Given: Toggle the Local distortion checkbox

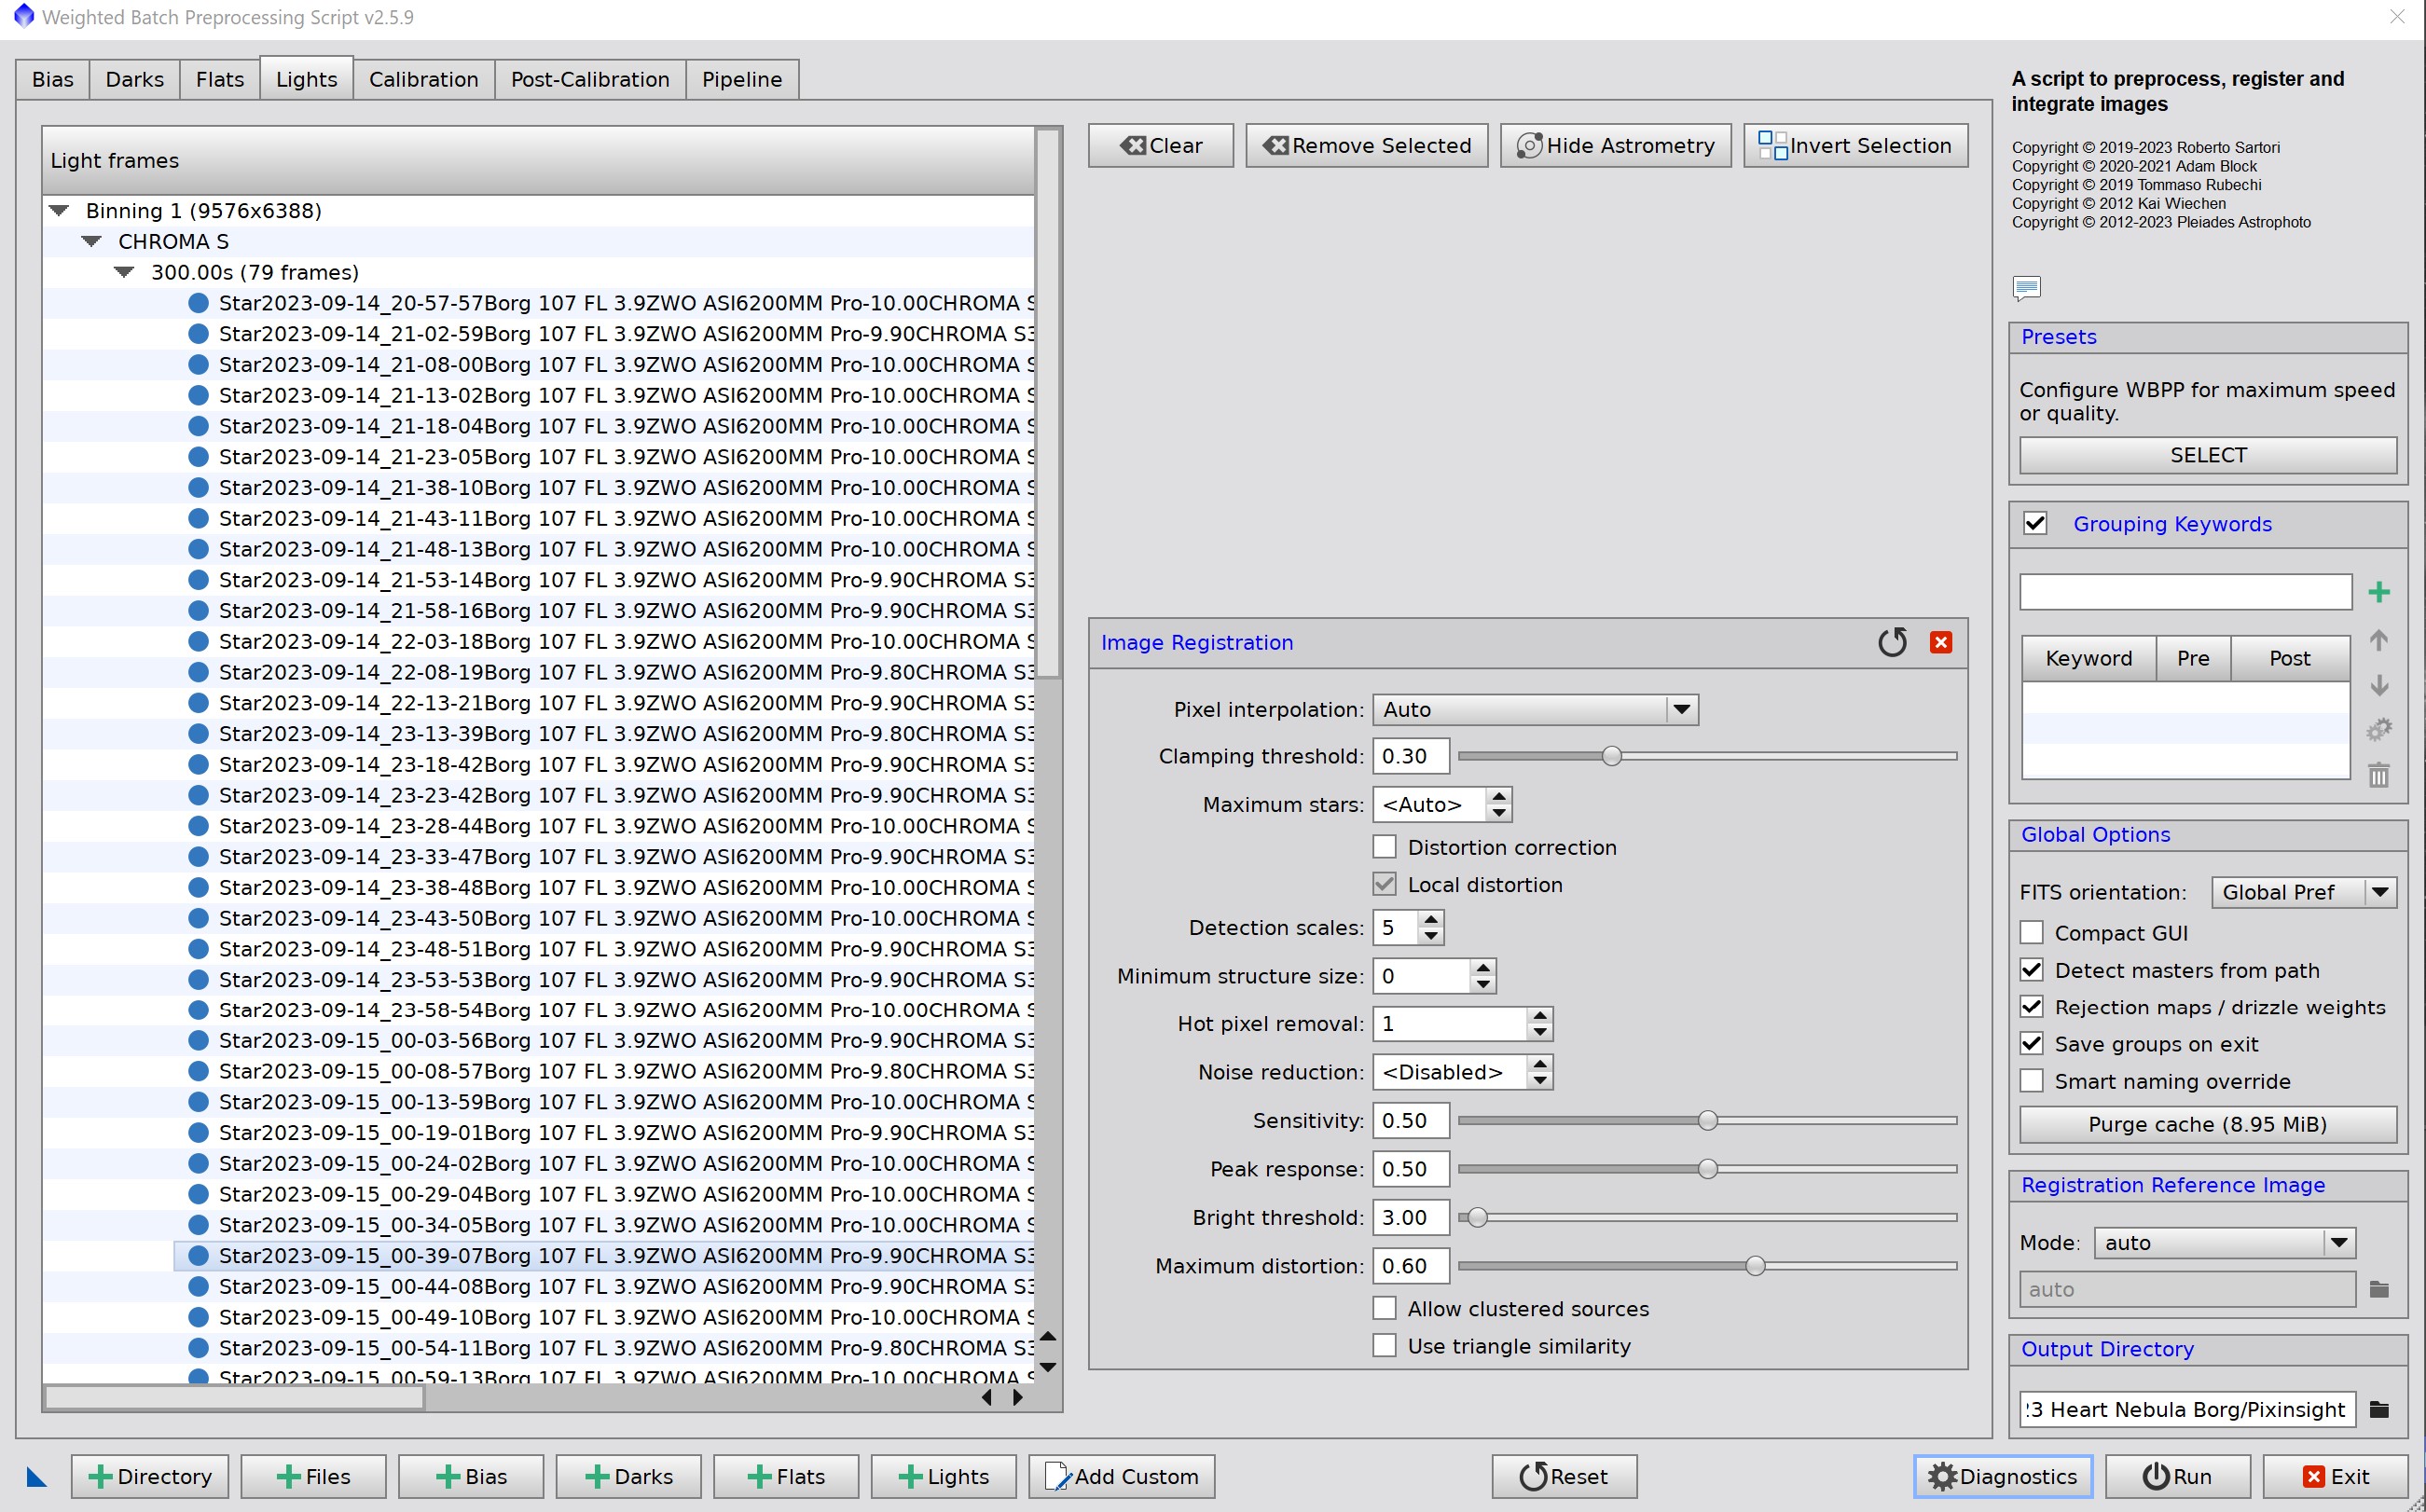Looking at the screenshot, I should pos(1384,884).
